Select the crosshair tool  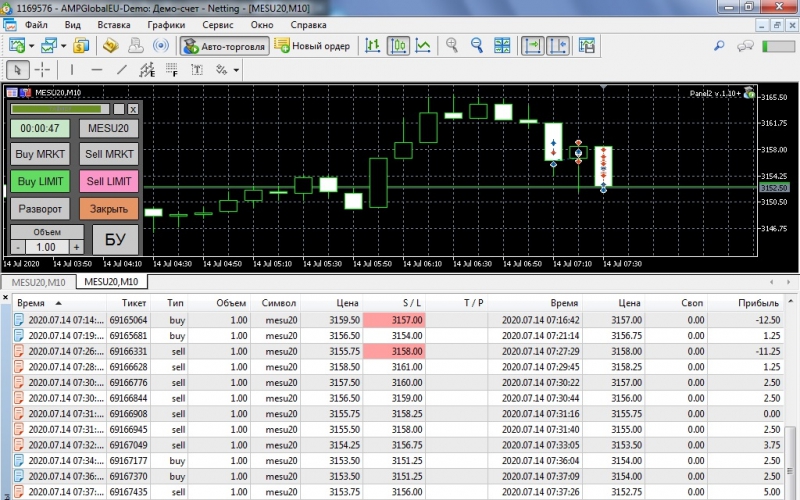[42, 70]
